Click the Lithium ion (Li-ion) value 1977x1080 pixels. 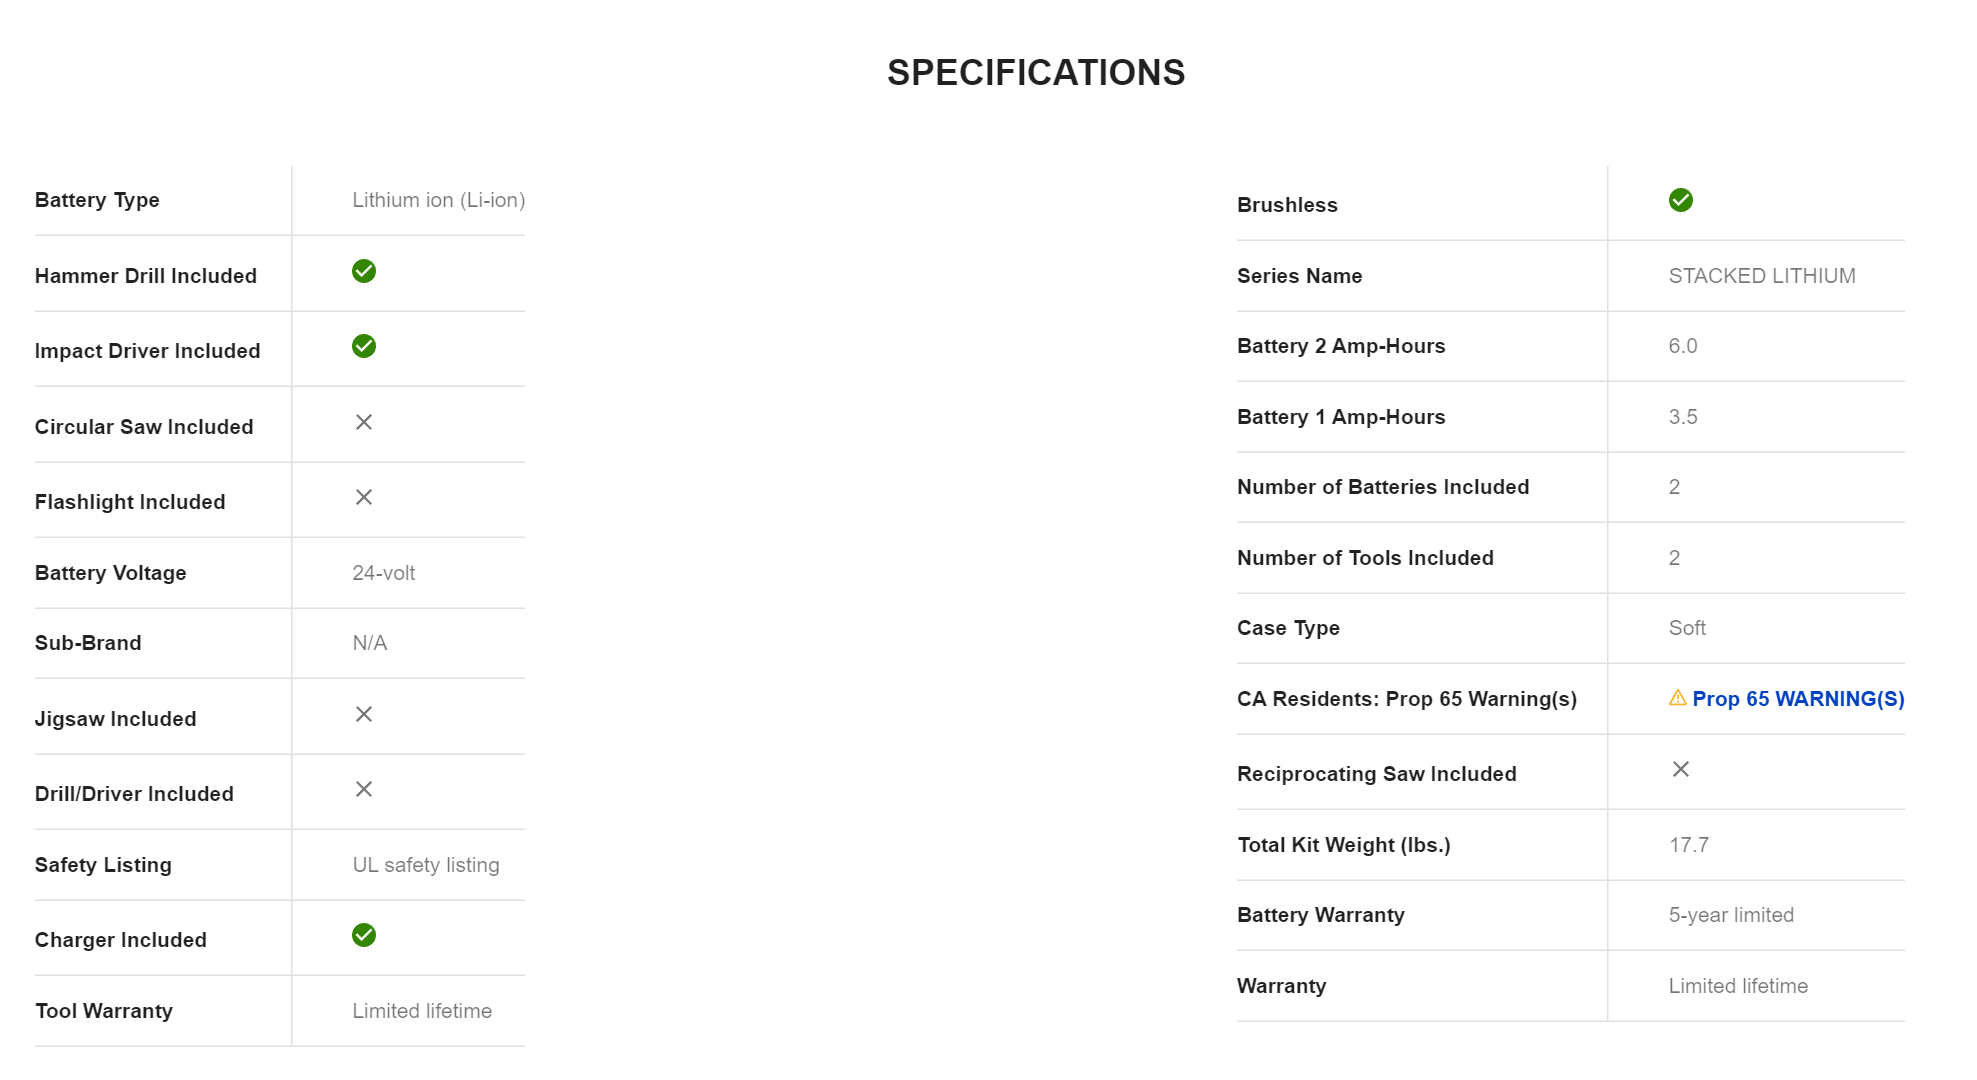(438, 200)
